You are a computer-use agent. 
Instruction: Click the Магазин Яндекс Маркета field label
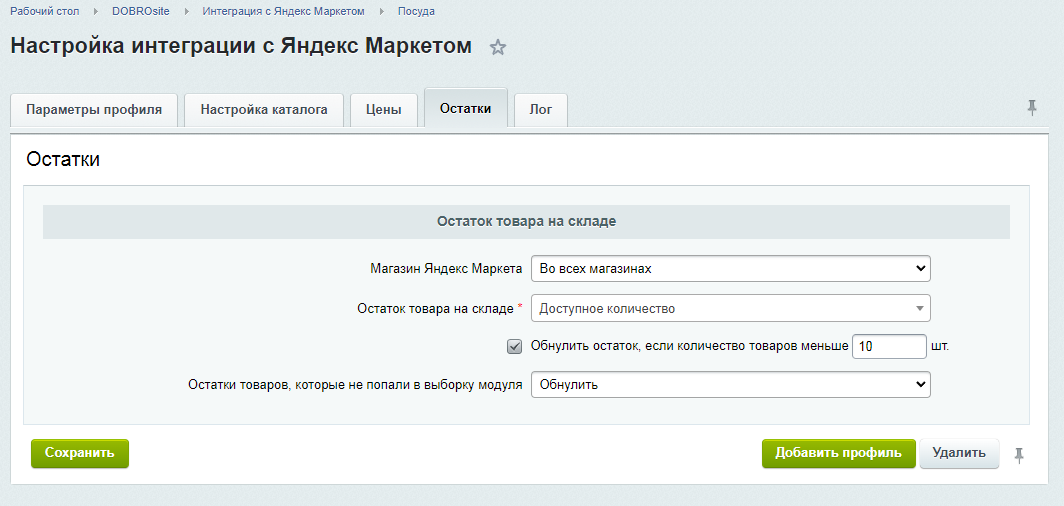click(x=446, y=269)
